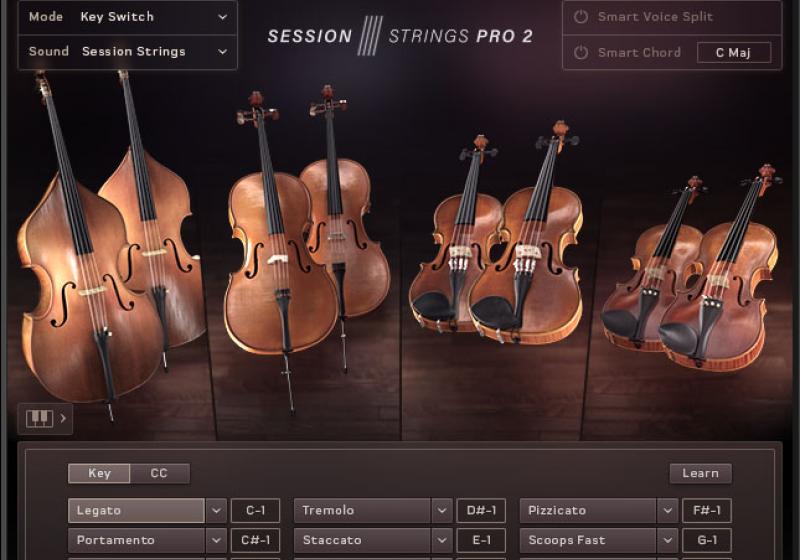Click the E-1 key assignment field
This screenshot has width=800, height=560.
click(x=481, y=540)
